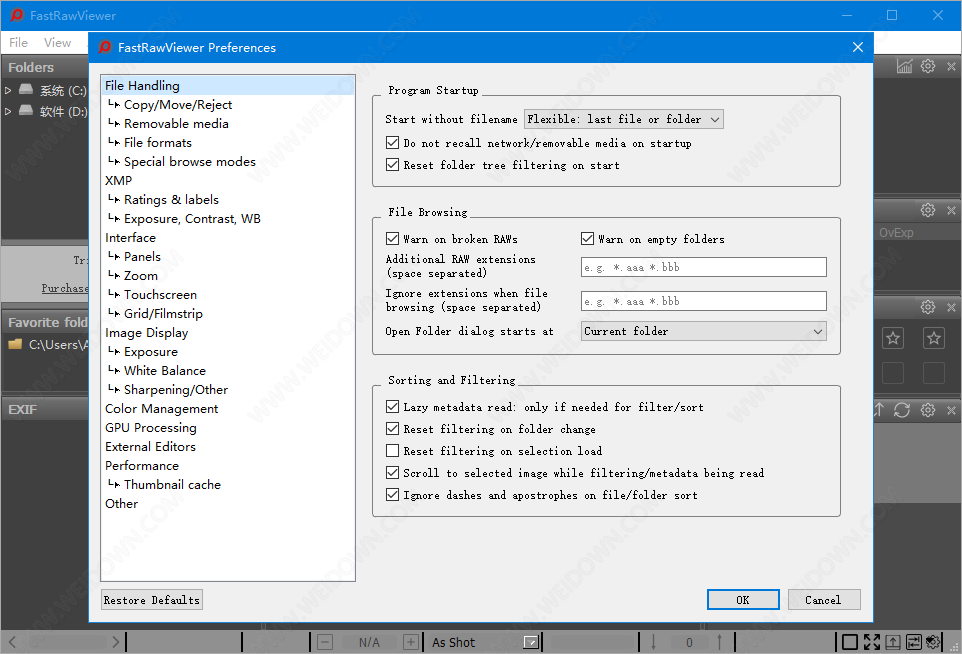Click the histogram chart icon in the top-right panel

click(x=904, y=66)
